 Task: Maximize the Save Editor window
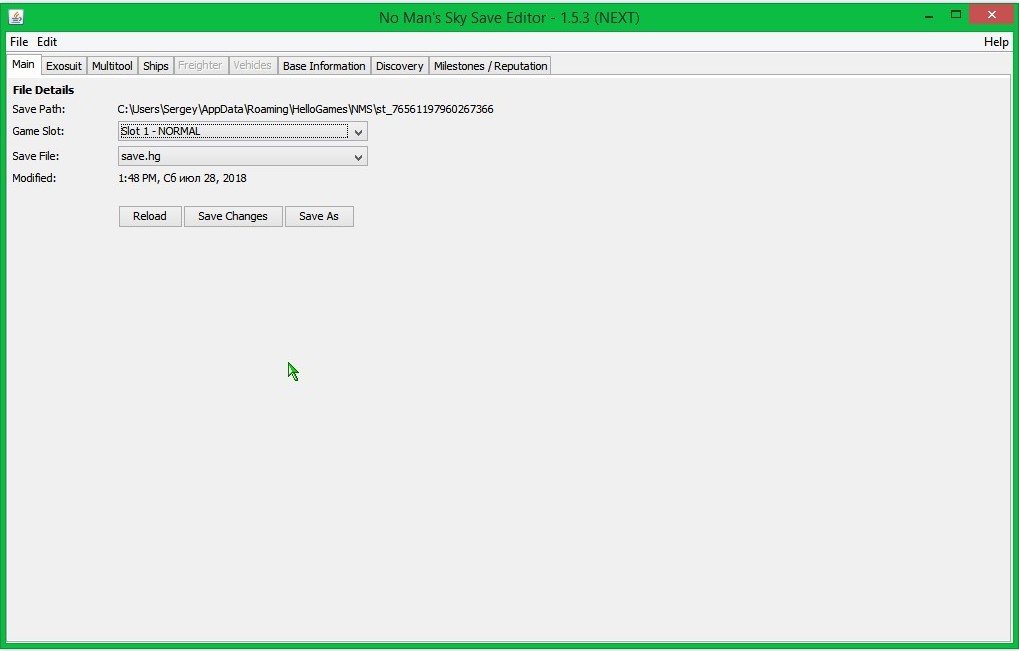pyautogui.click(x=955, y=14)
